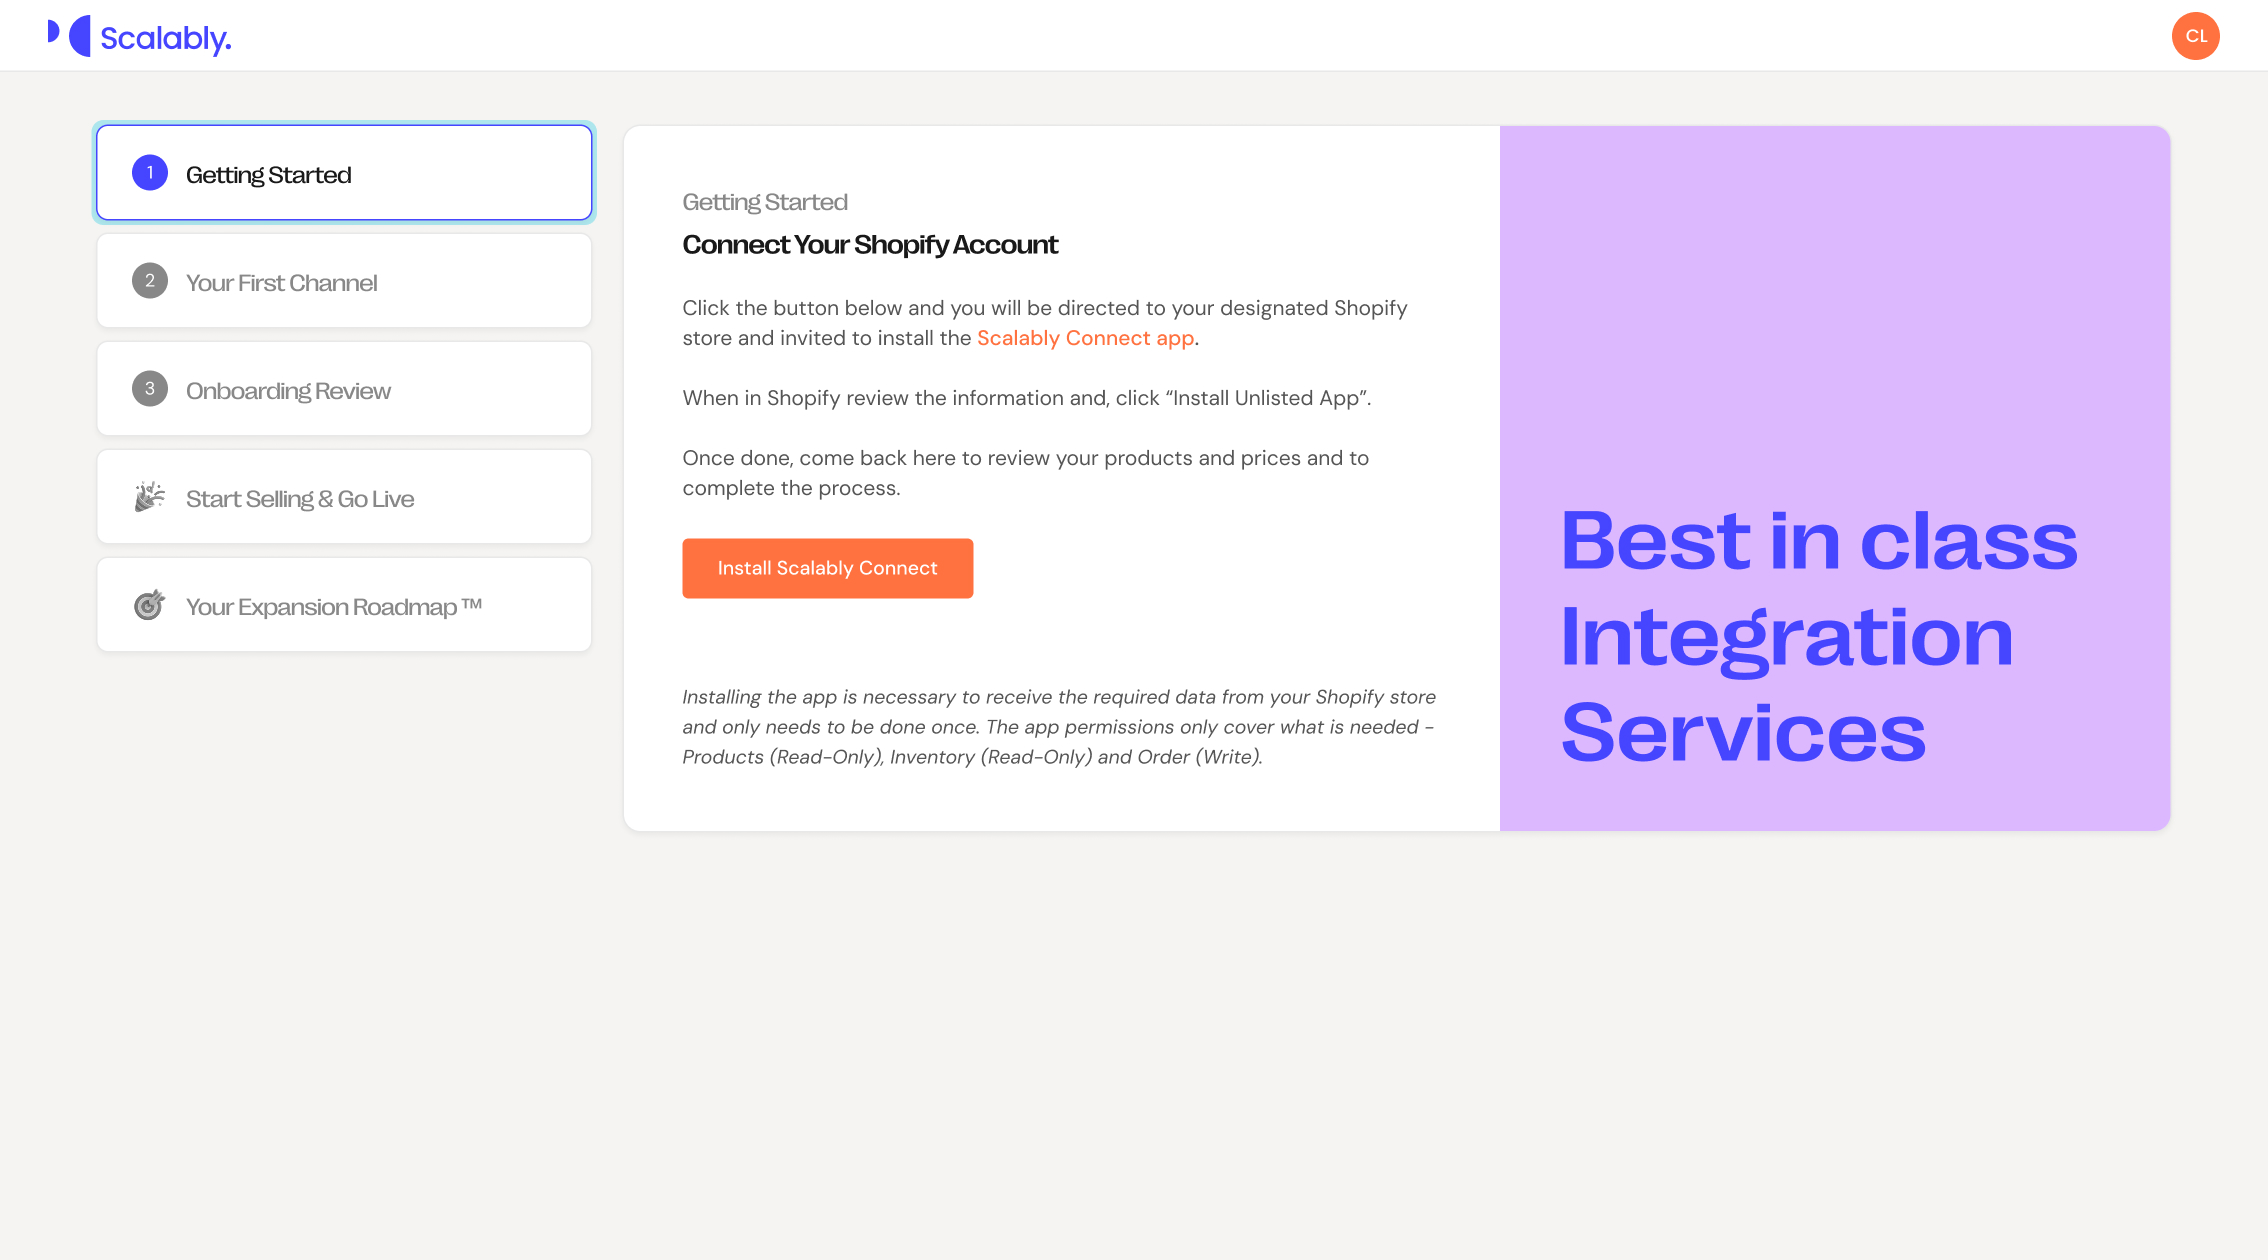
Task: Follow the Scalably Connect app link
Action: 1085,338
